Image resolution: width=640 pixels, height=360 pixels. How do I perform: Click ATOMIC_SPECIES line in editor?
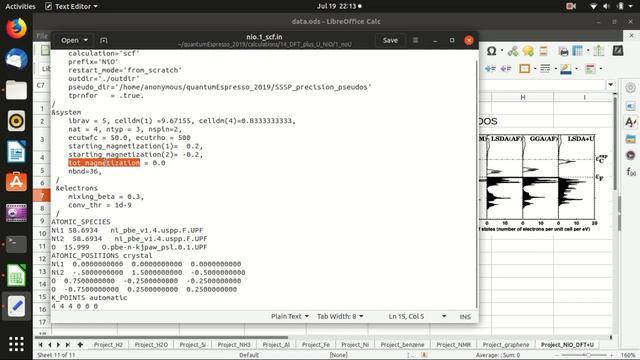coord(81,222)
